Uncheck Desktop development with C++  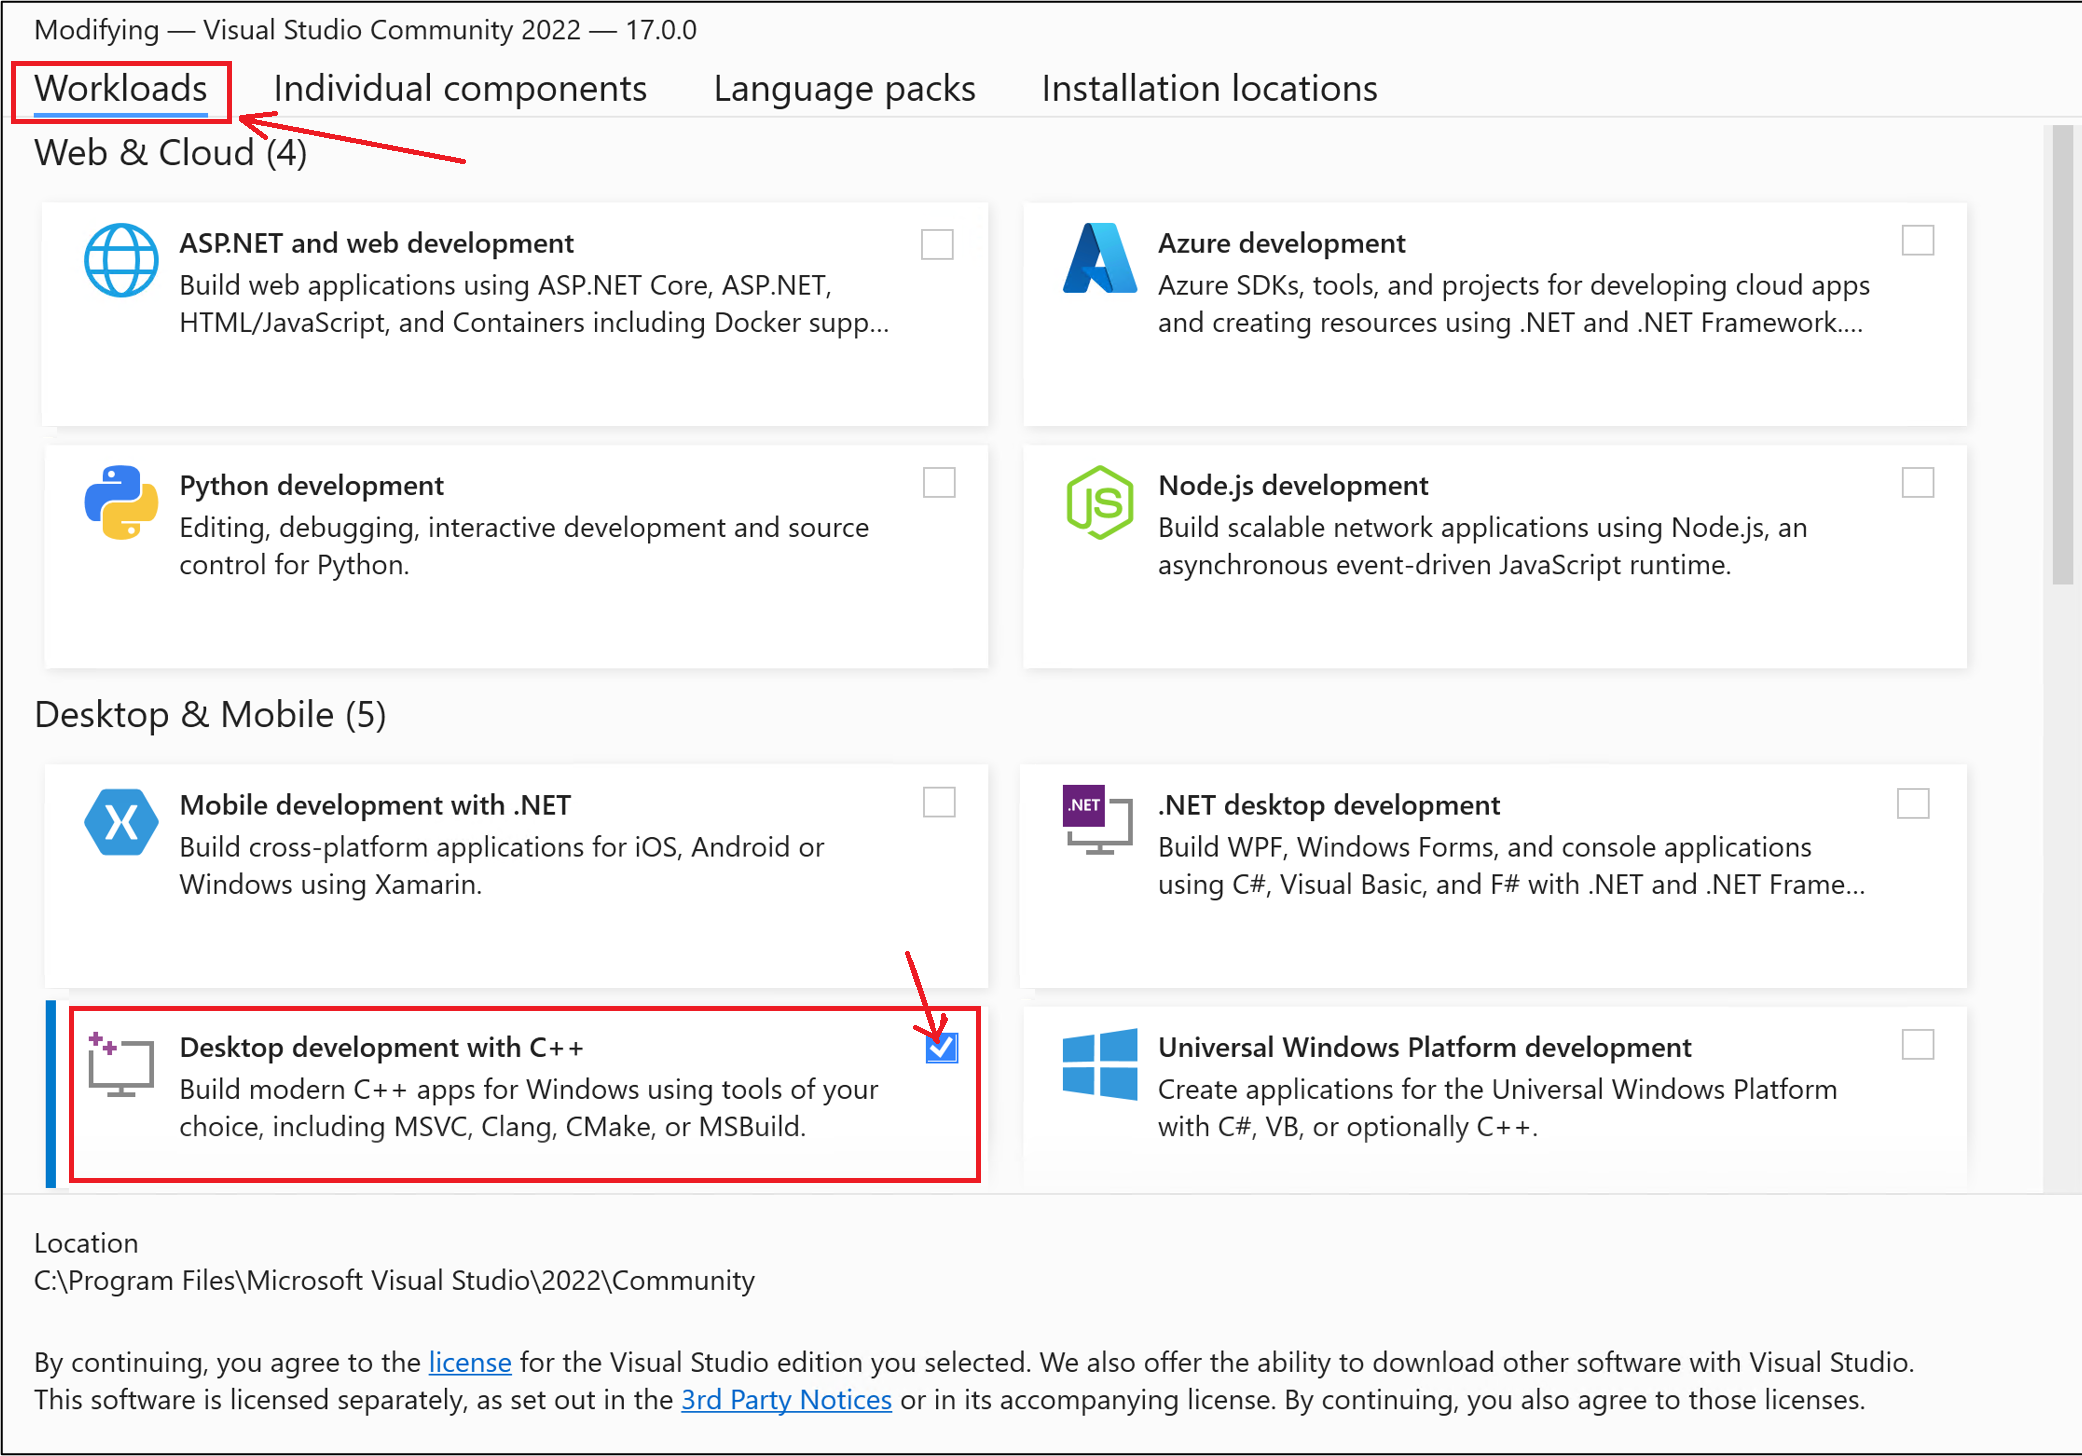[940, 1048]
